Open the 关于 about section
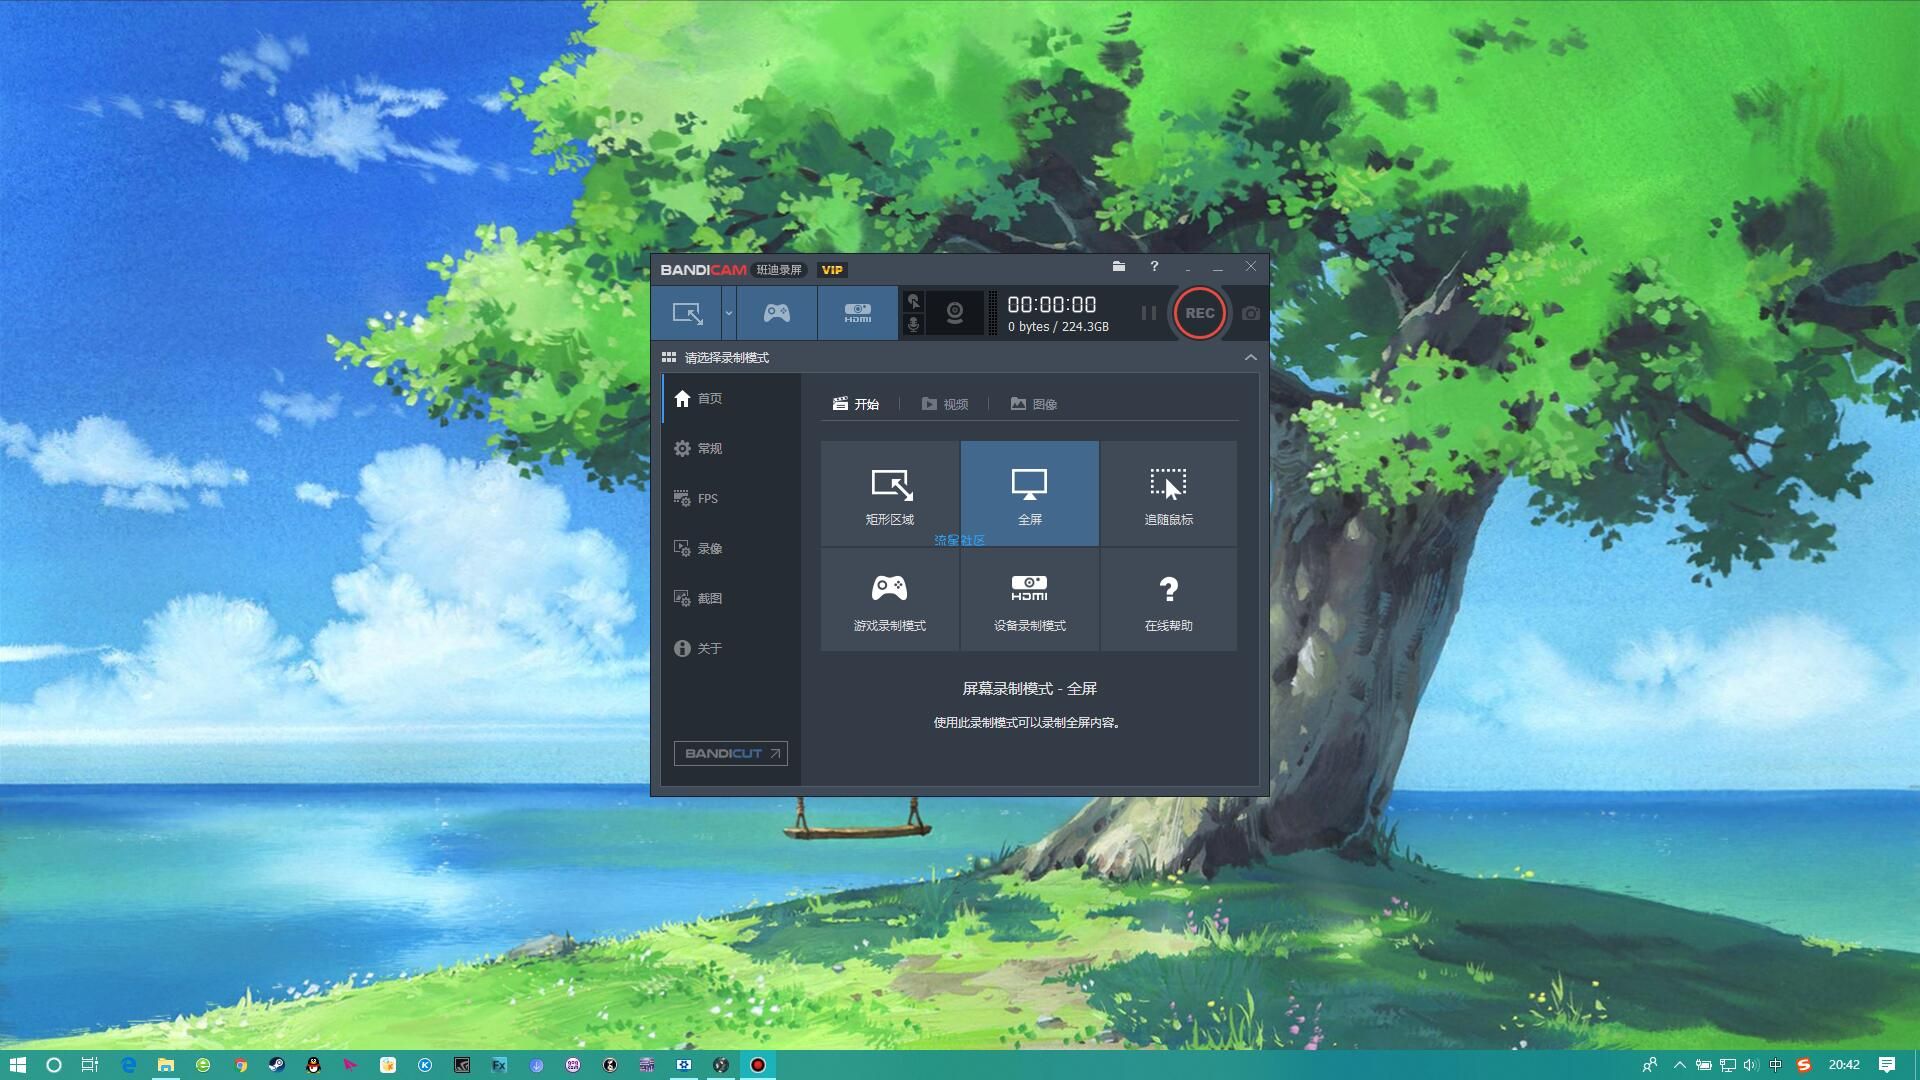The width and height of the screenshot is (1920, 1080). [731, 648]
